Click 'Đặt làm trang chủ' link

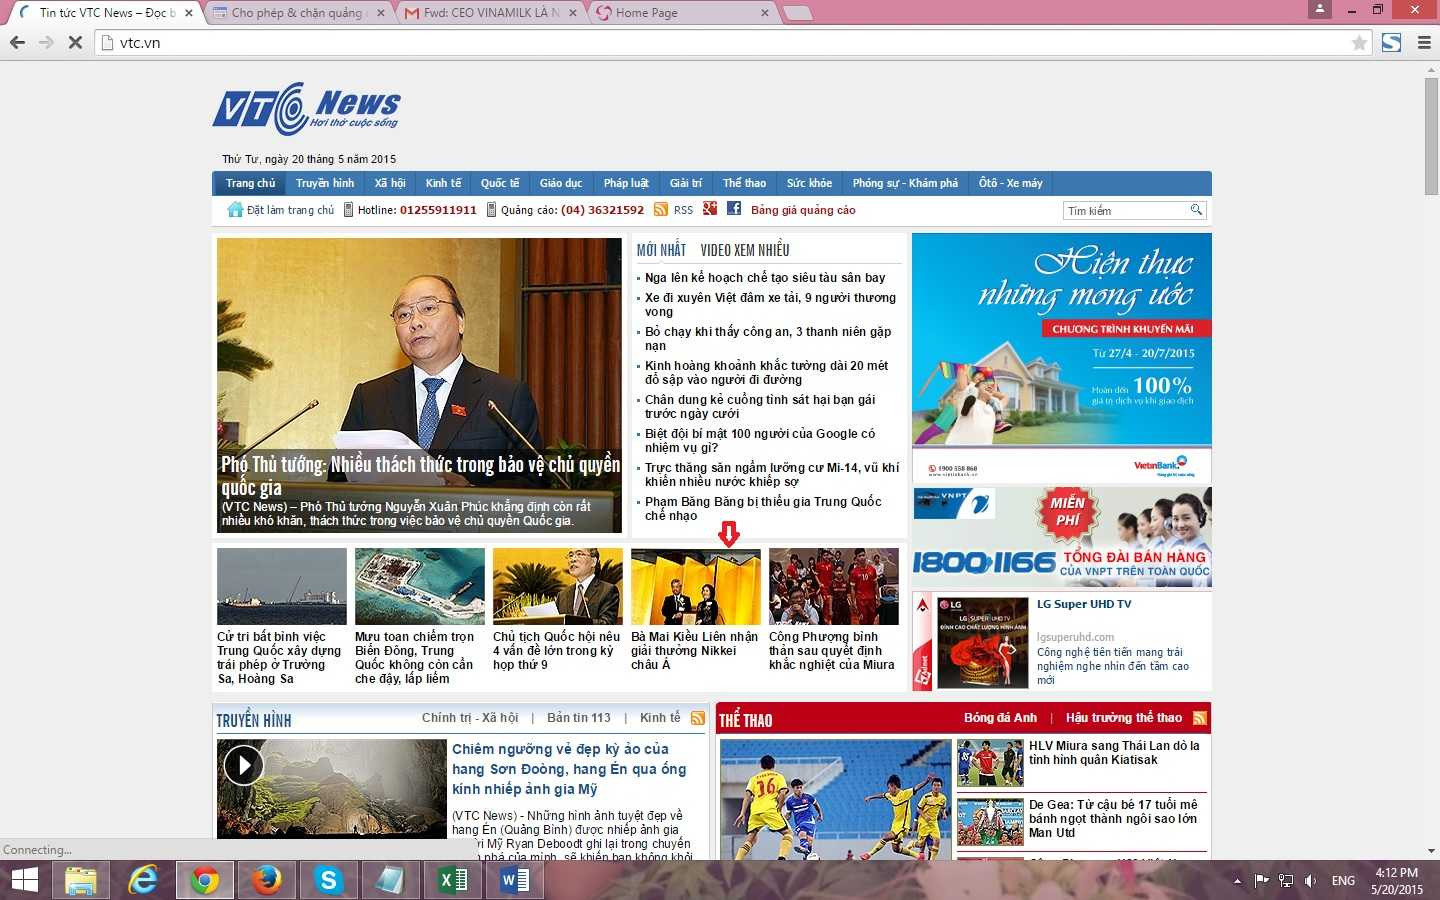(290, 210)
